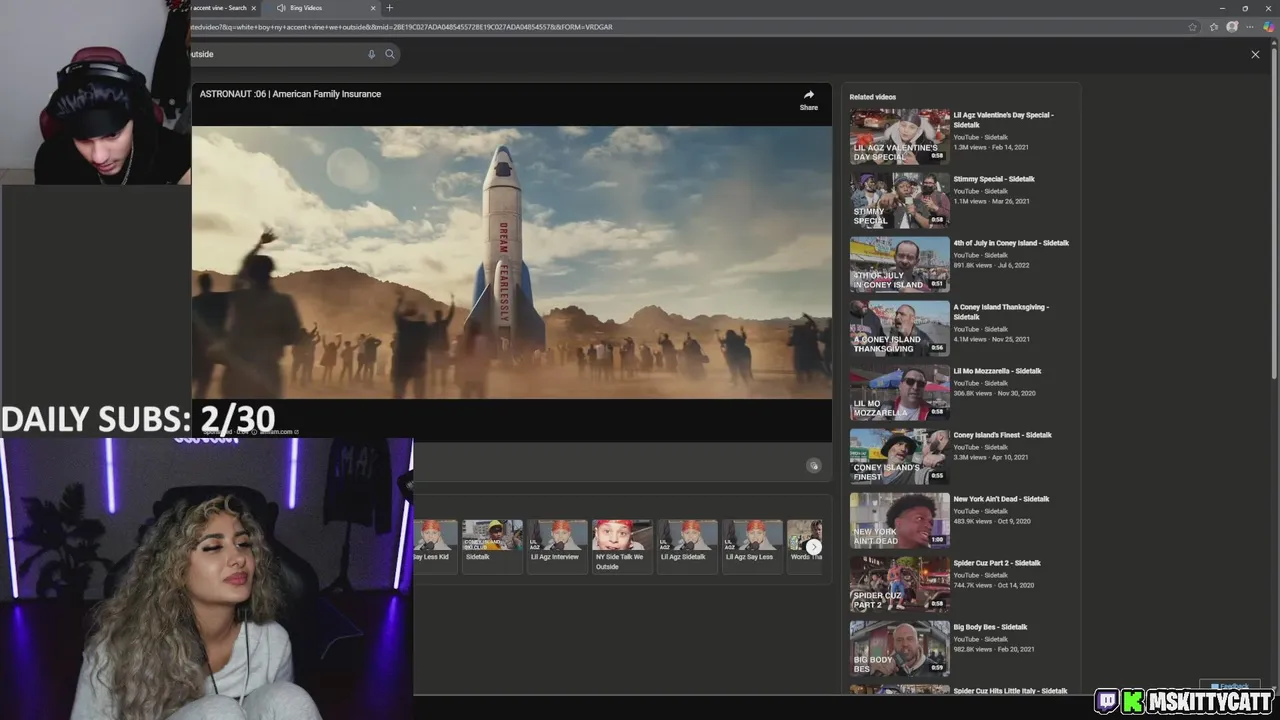Click the Feedback button at bottom right
This screenshot has height=720, width=1280.
coord(1229,686)
